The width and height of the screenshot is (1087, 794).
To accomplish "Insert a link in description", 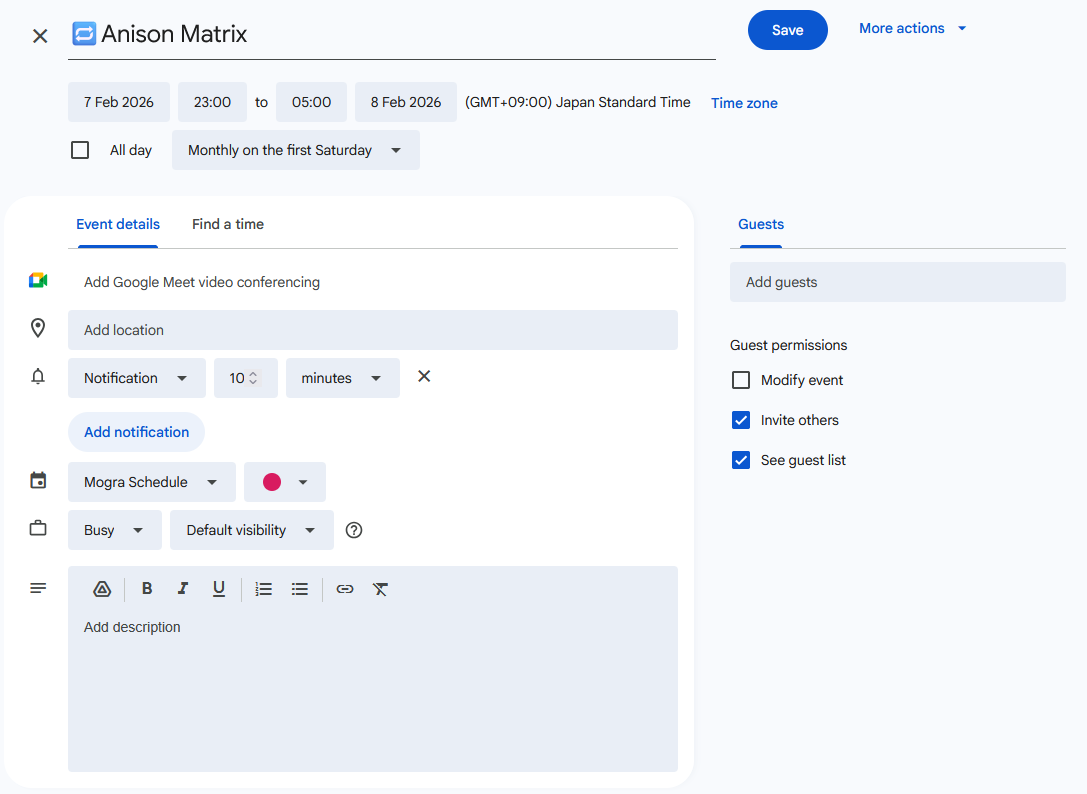I will (x=345, y=589).
